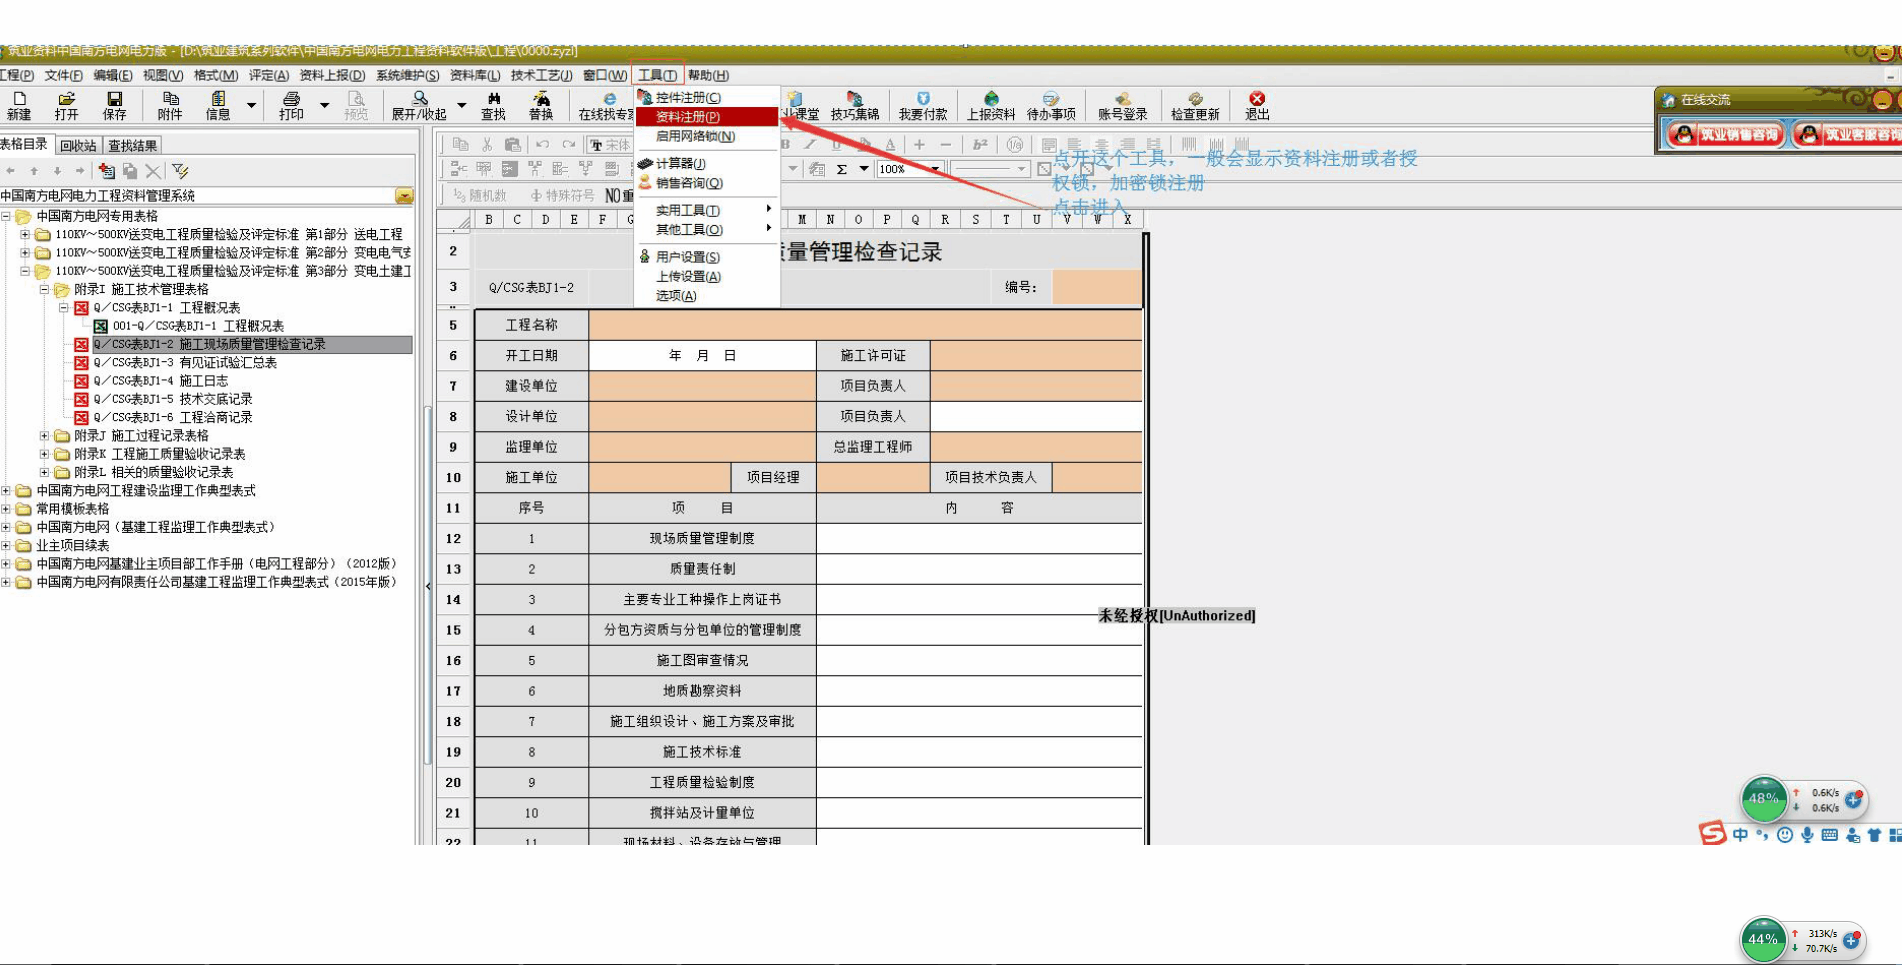The height and width of the screenshot is (965, 1902).
Task: Collapse the 中国南方电网专用表格 tree node
Action: point(7,216)
